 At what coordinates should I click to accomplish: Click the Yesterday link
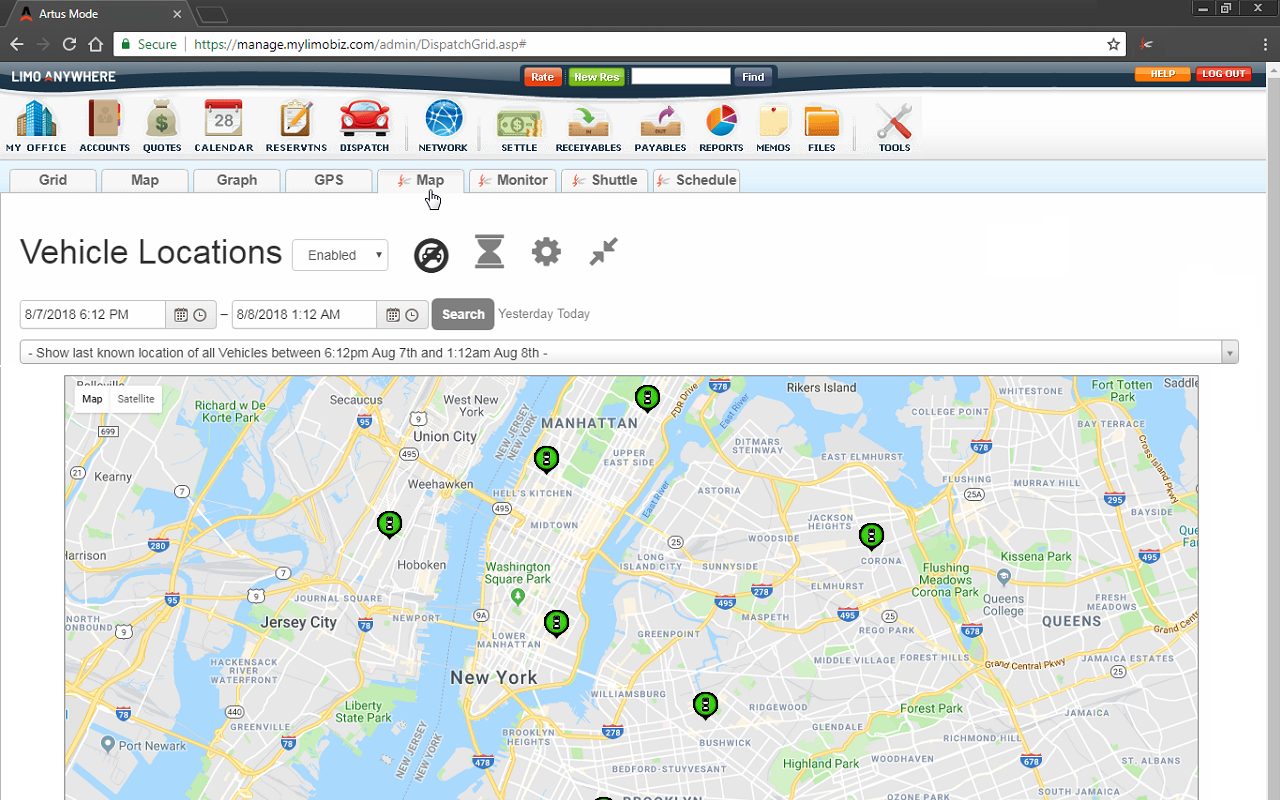(526, 314)
